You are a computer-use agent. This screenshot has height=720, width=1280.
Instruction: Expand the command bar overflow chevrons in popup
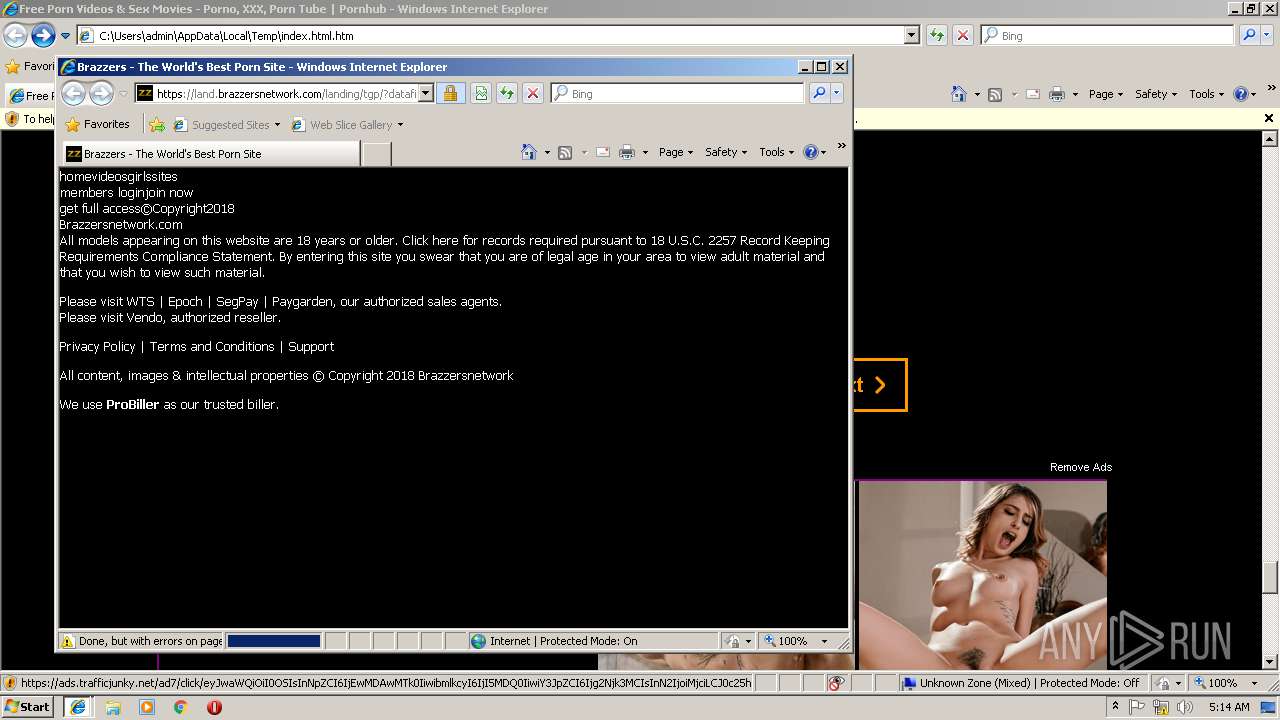(x=841, y=146)
